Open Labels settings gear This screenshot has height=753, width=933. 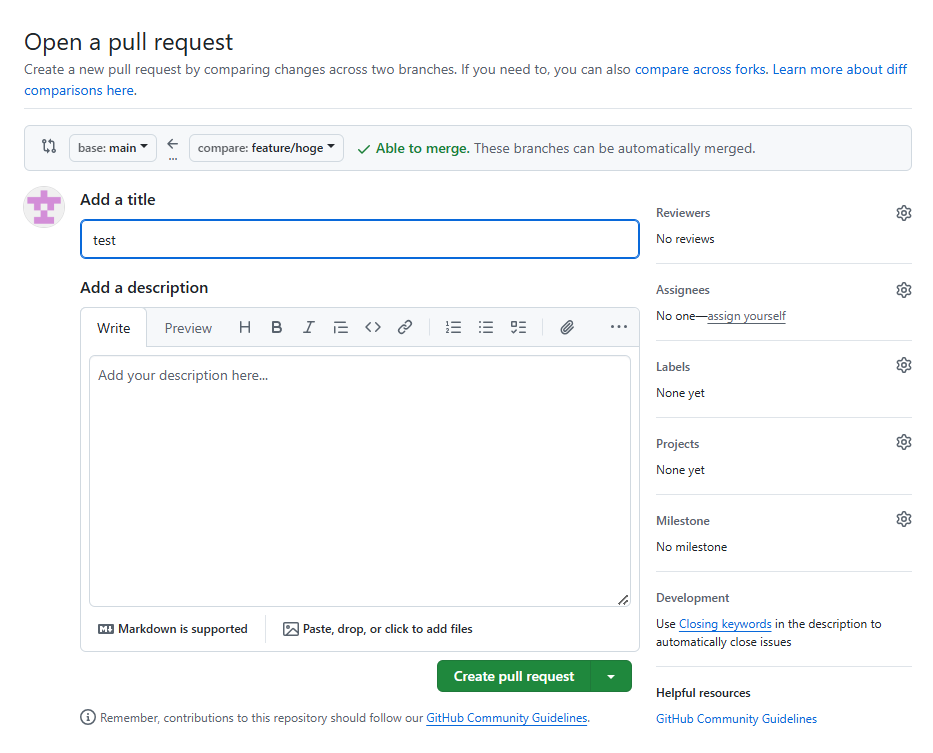(904, 365)
